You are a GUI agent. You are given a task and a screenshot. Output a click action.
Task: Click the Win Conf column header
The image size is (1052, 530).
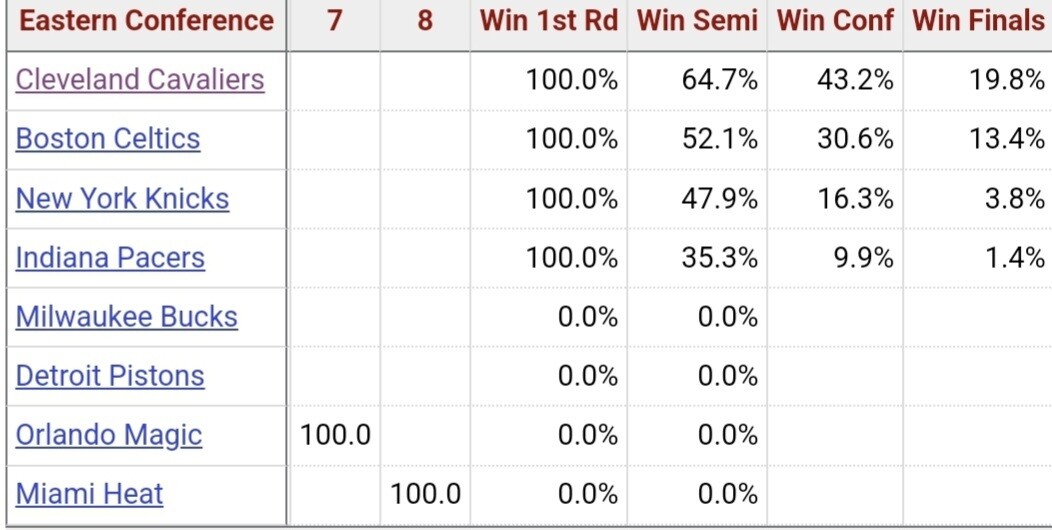[x=835, y=21]
